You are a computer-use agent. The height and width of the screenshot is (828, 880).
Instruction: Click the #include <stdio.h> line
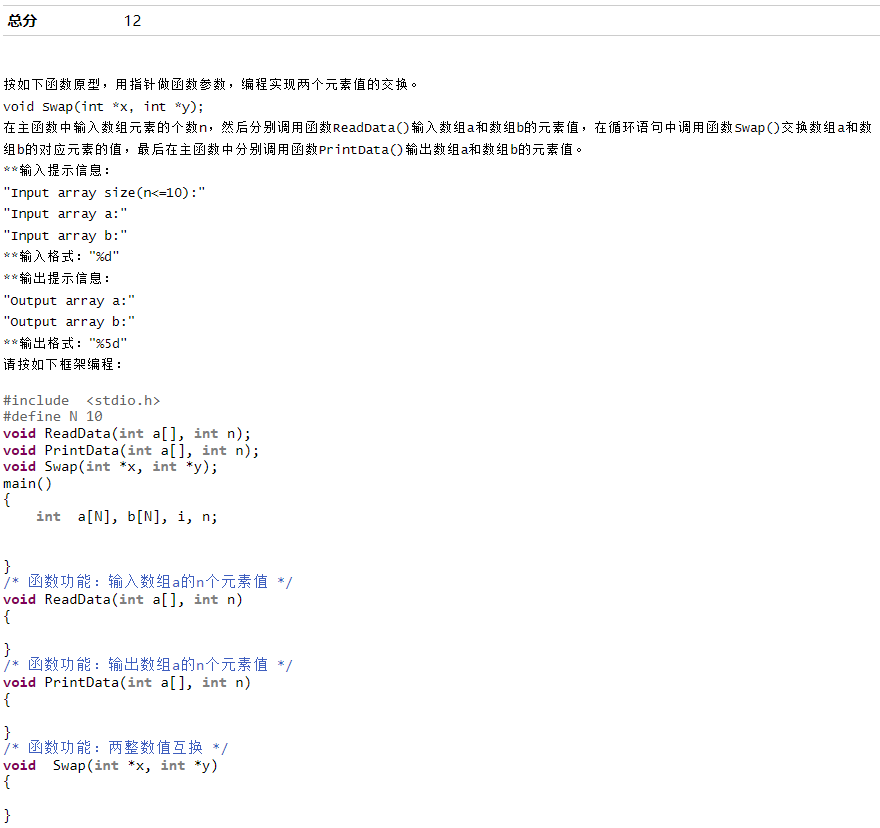tap(81, 400)
